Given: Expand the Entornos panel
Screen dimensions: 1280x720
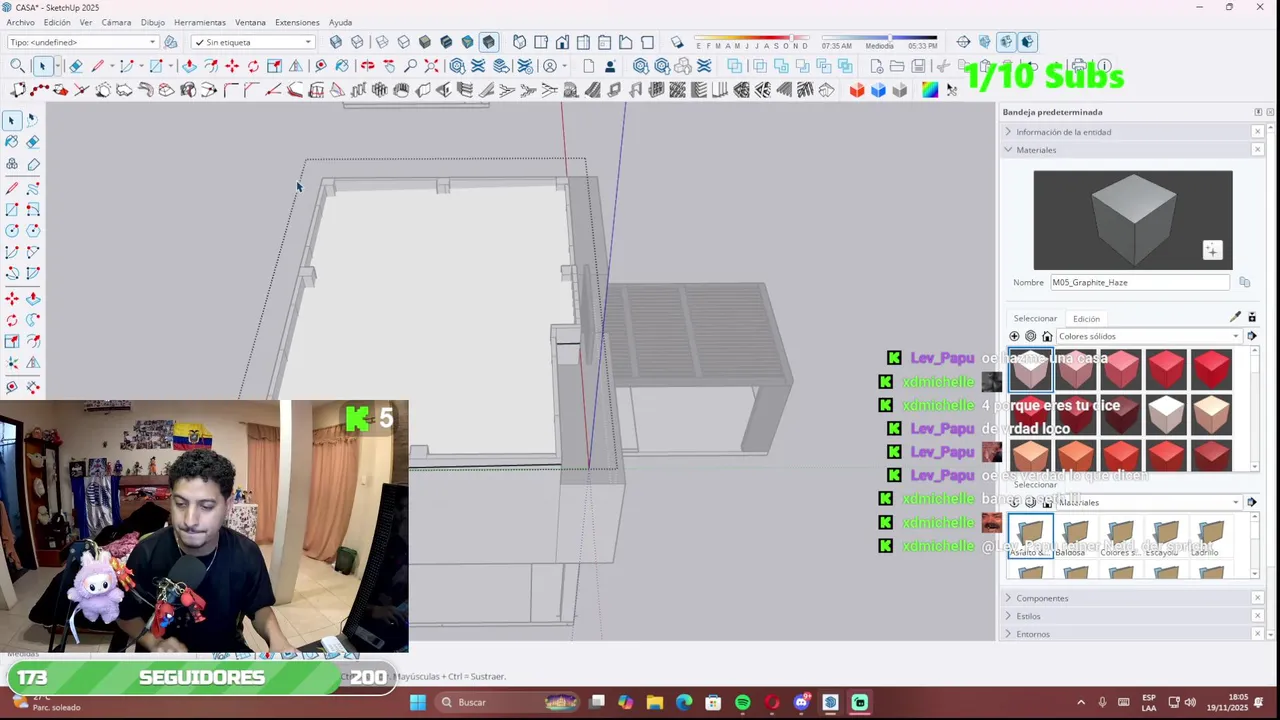Looking at the screenshot, I should tap(1132, 634).
